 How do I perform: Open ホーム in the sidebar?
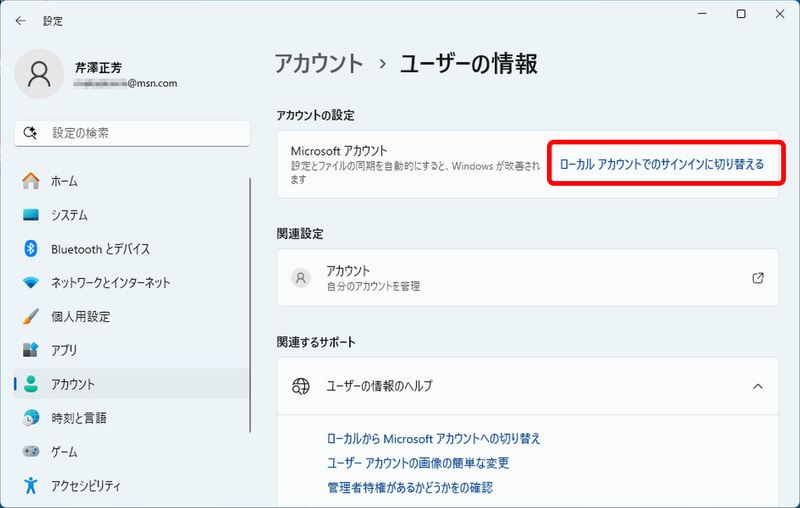[131, 181]
